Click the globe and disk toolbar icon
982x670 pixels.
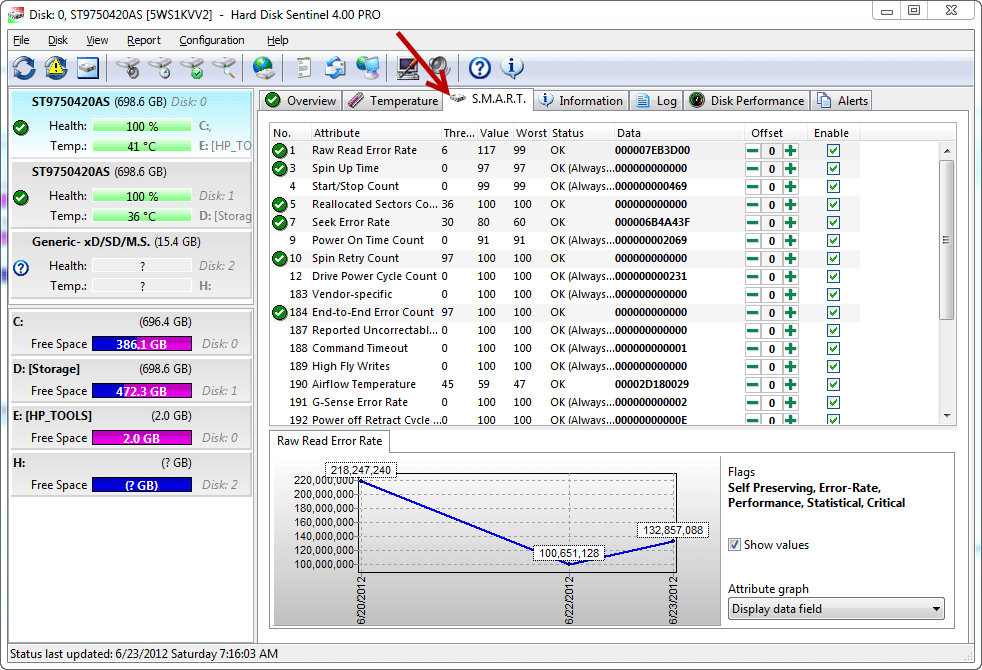[264, 68]
